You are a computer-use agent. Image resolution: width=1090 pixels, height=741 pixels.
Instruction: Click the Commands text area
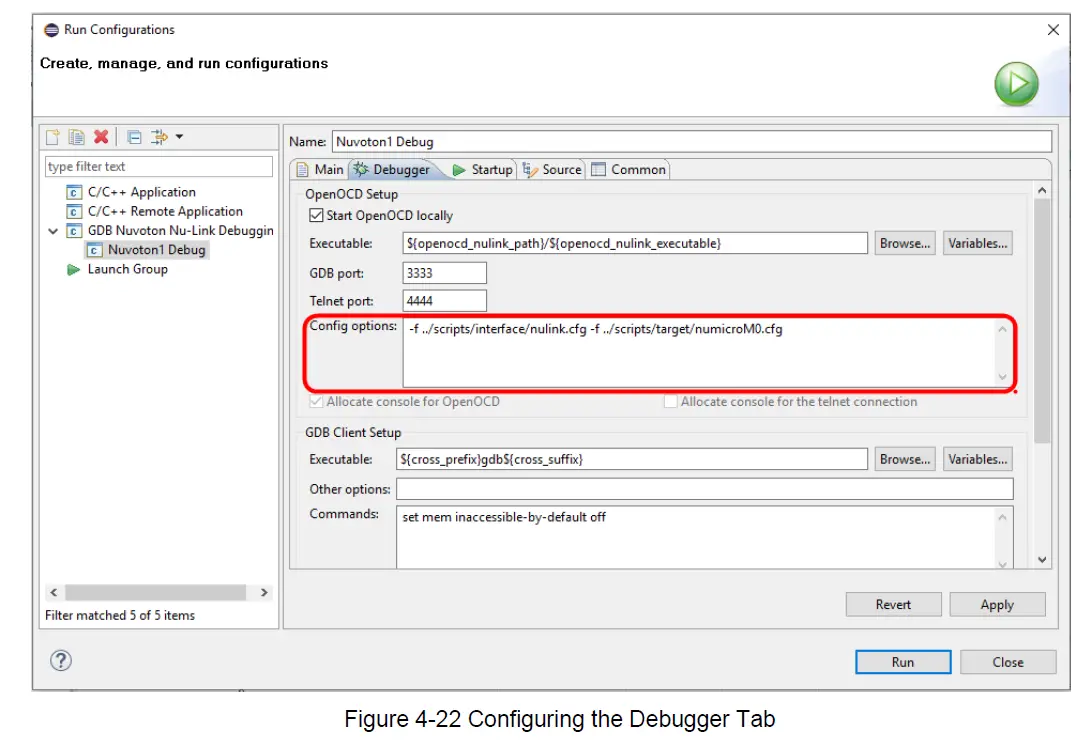click(697, 537)
